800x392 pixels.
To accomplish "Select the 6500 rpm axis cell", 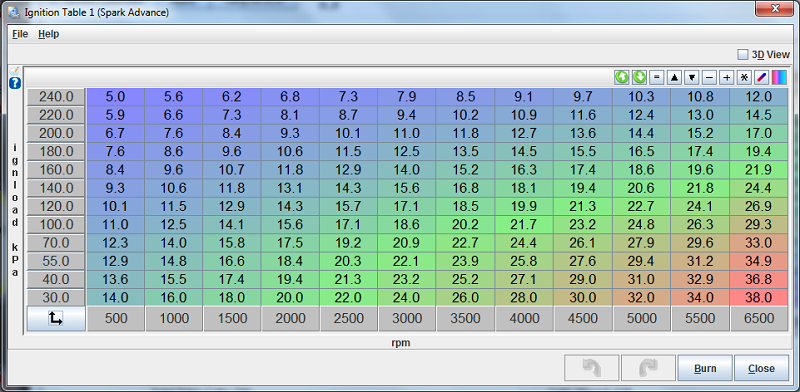I will point(759,319).
